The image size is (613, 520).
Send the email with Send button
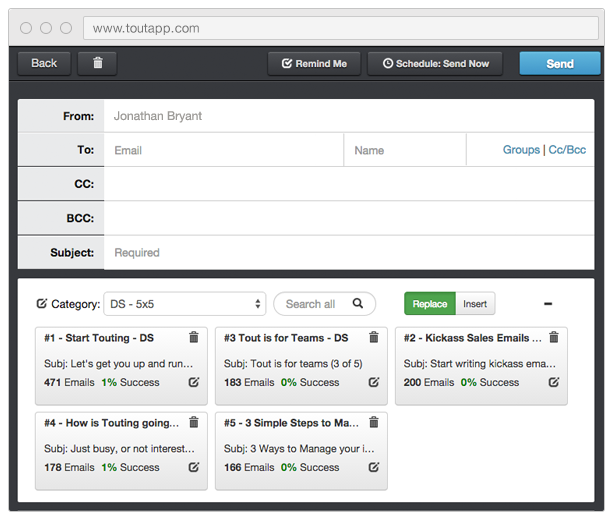[560, 63]
